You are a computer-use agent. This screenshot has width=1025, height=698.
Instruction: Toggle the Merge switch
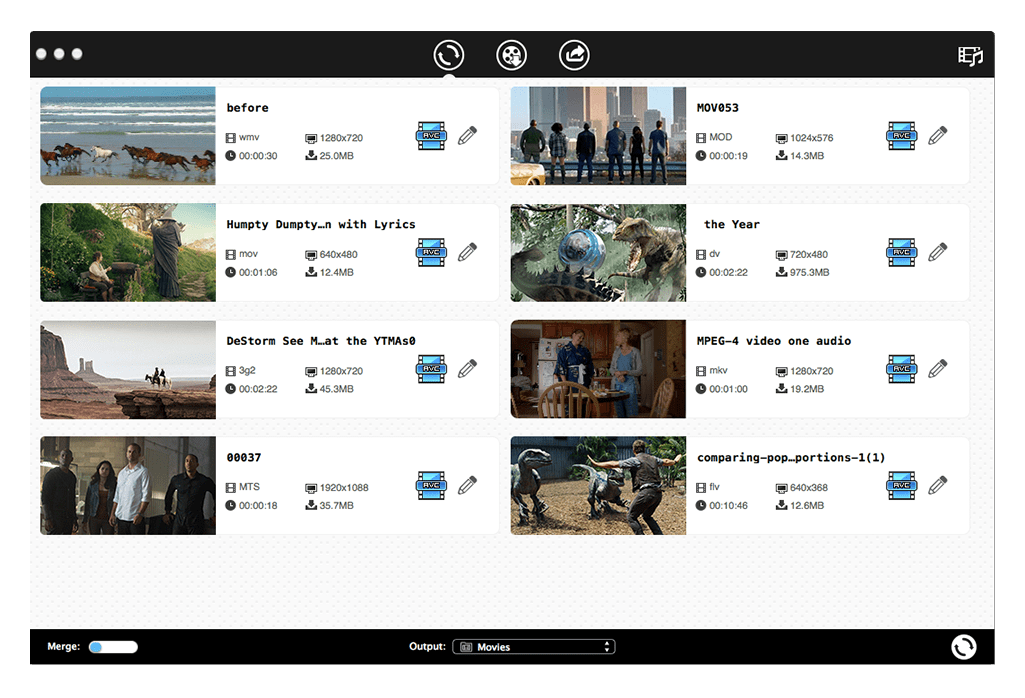pyautogui.click(x=113, y=647)
